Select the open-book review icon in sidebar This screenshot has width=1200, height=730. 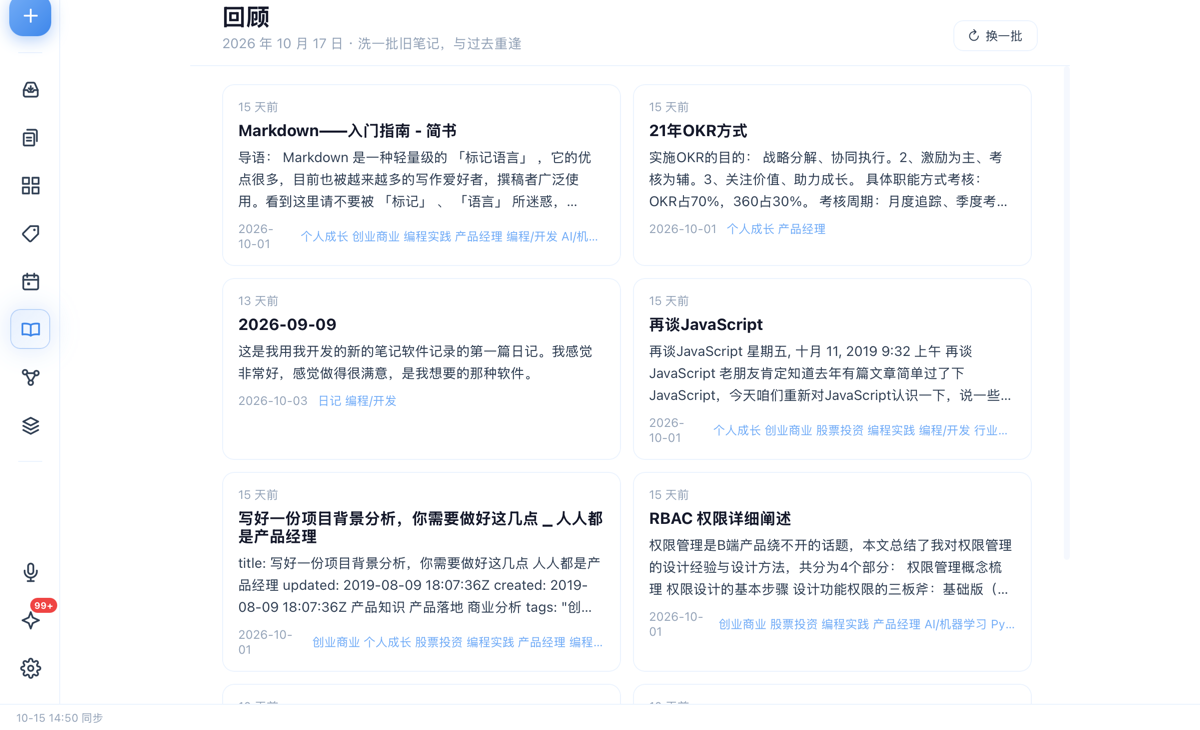click(x=31, y=330)
